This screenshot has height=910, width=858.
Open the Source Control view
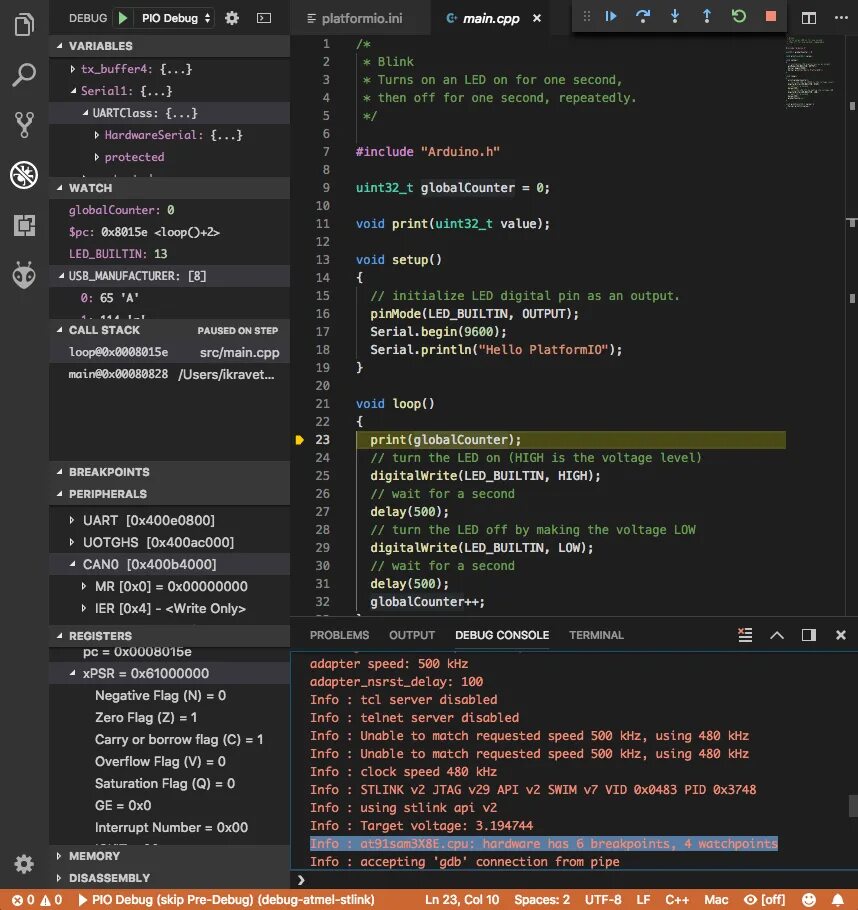click(24, 124)
